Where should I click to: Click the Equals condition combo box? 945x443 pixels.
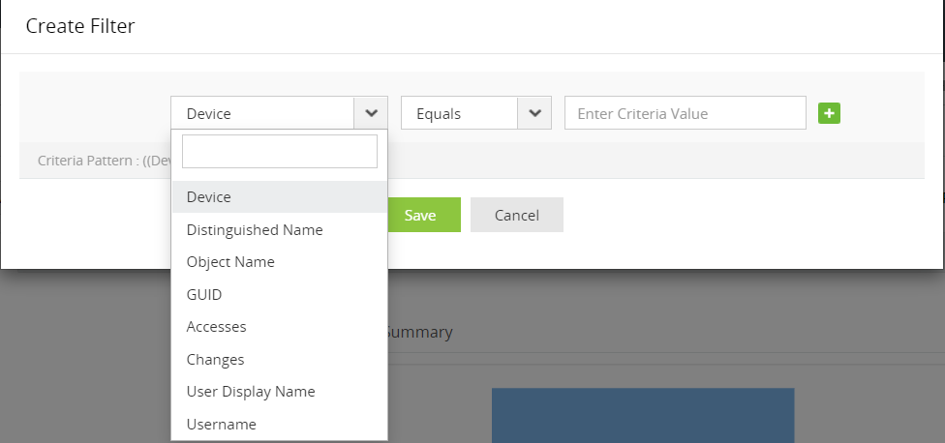tap(459, 113)
